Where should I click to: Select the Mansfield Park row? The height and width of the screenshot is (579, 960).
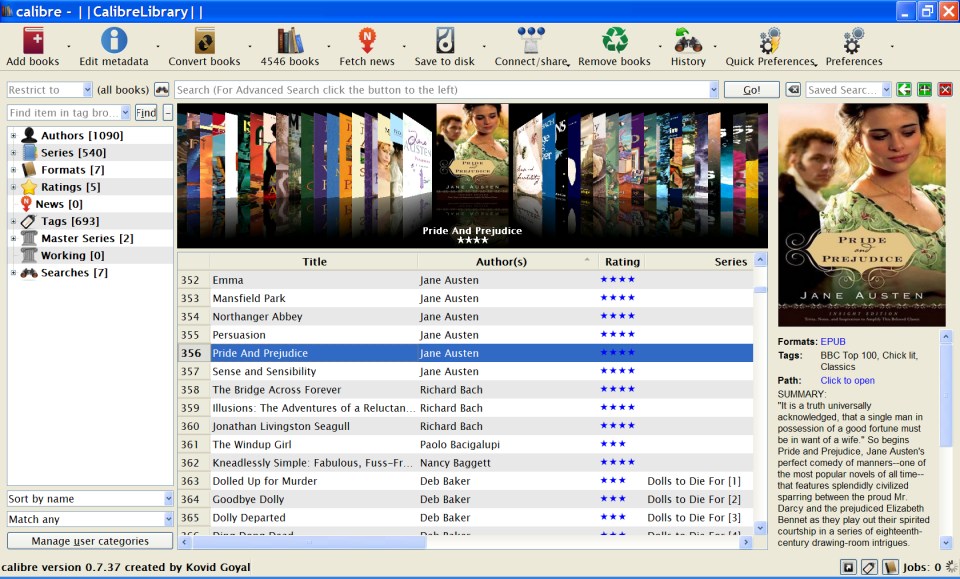click(x=465, y=298)
